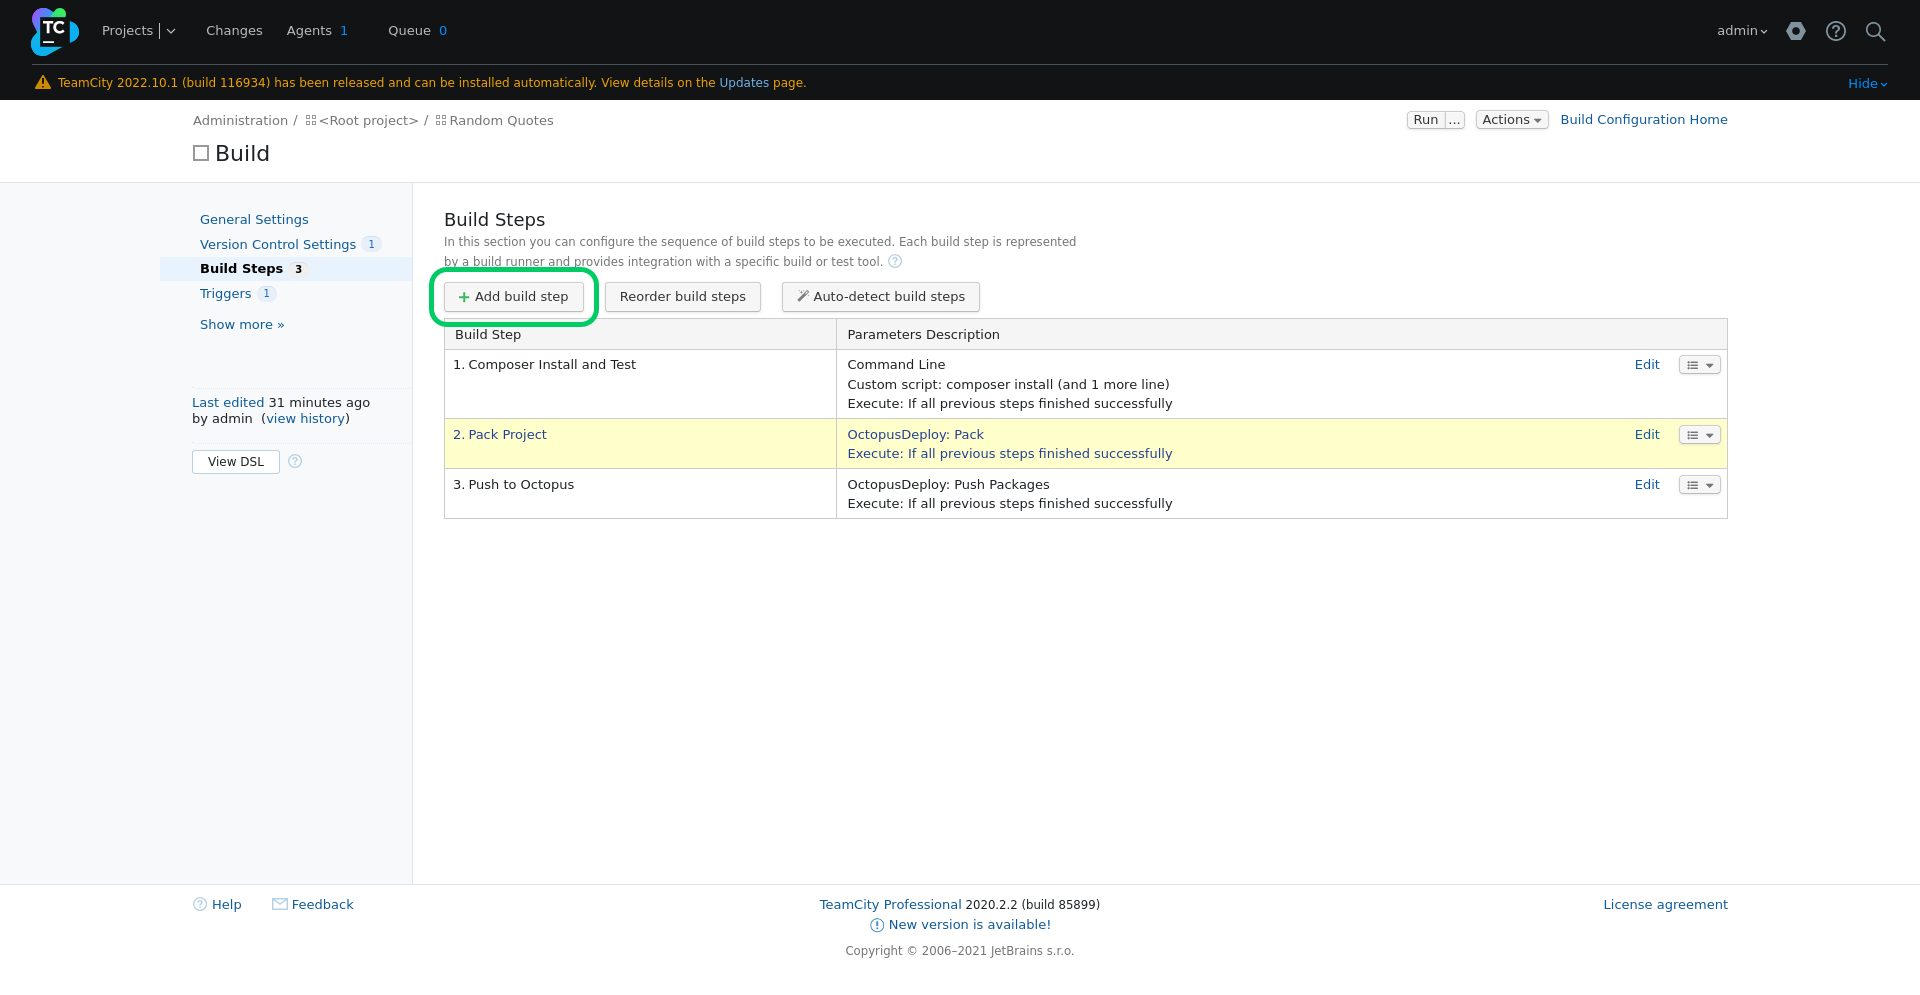Click '3. Push to Octopus' step name

click(513, 485)
